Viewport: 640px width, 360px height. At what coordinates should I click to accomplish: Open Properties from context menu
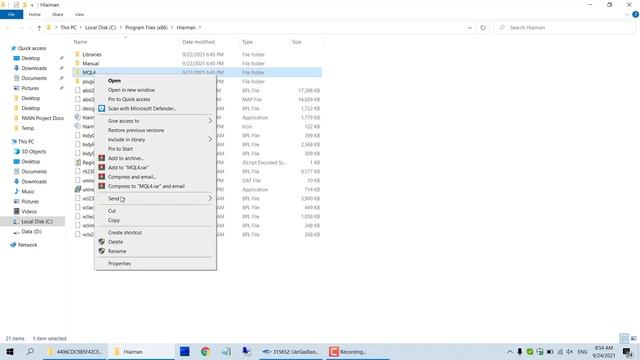click(120, 264)
